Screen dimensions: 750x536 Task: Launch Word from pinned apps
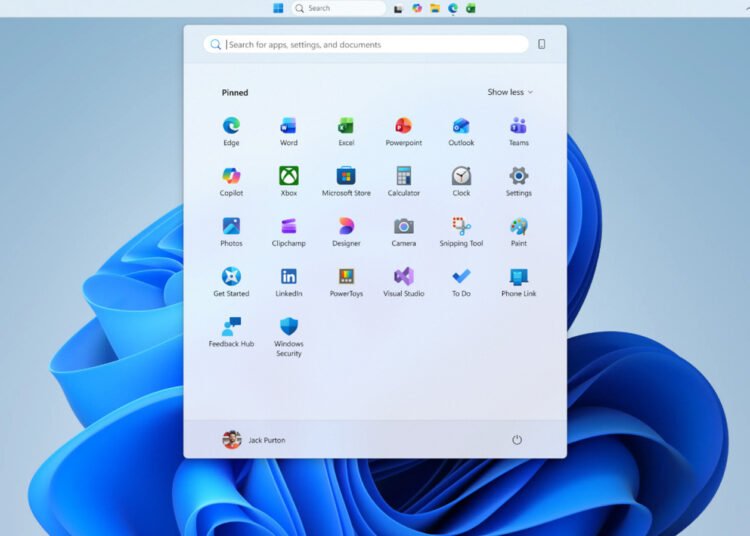(x=288, y=131)
